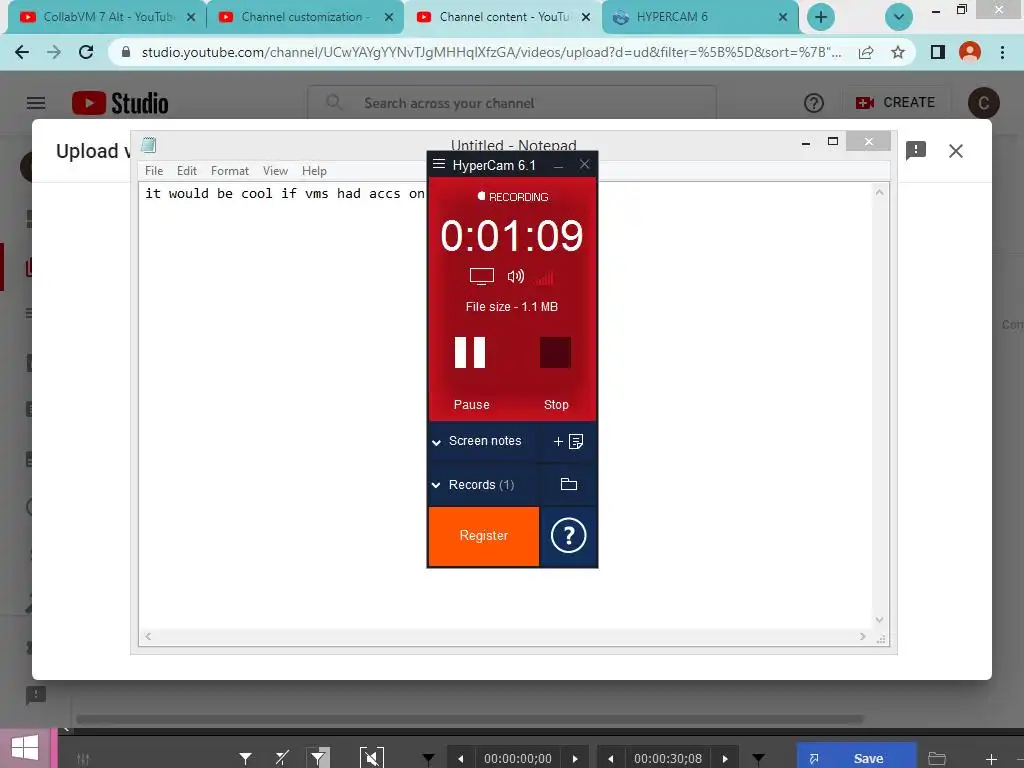Open the Notepad Format menu
The height and width of the screenshot is (768, 1024).
point(230,170)
